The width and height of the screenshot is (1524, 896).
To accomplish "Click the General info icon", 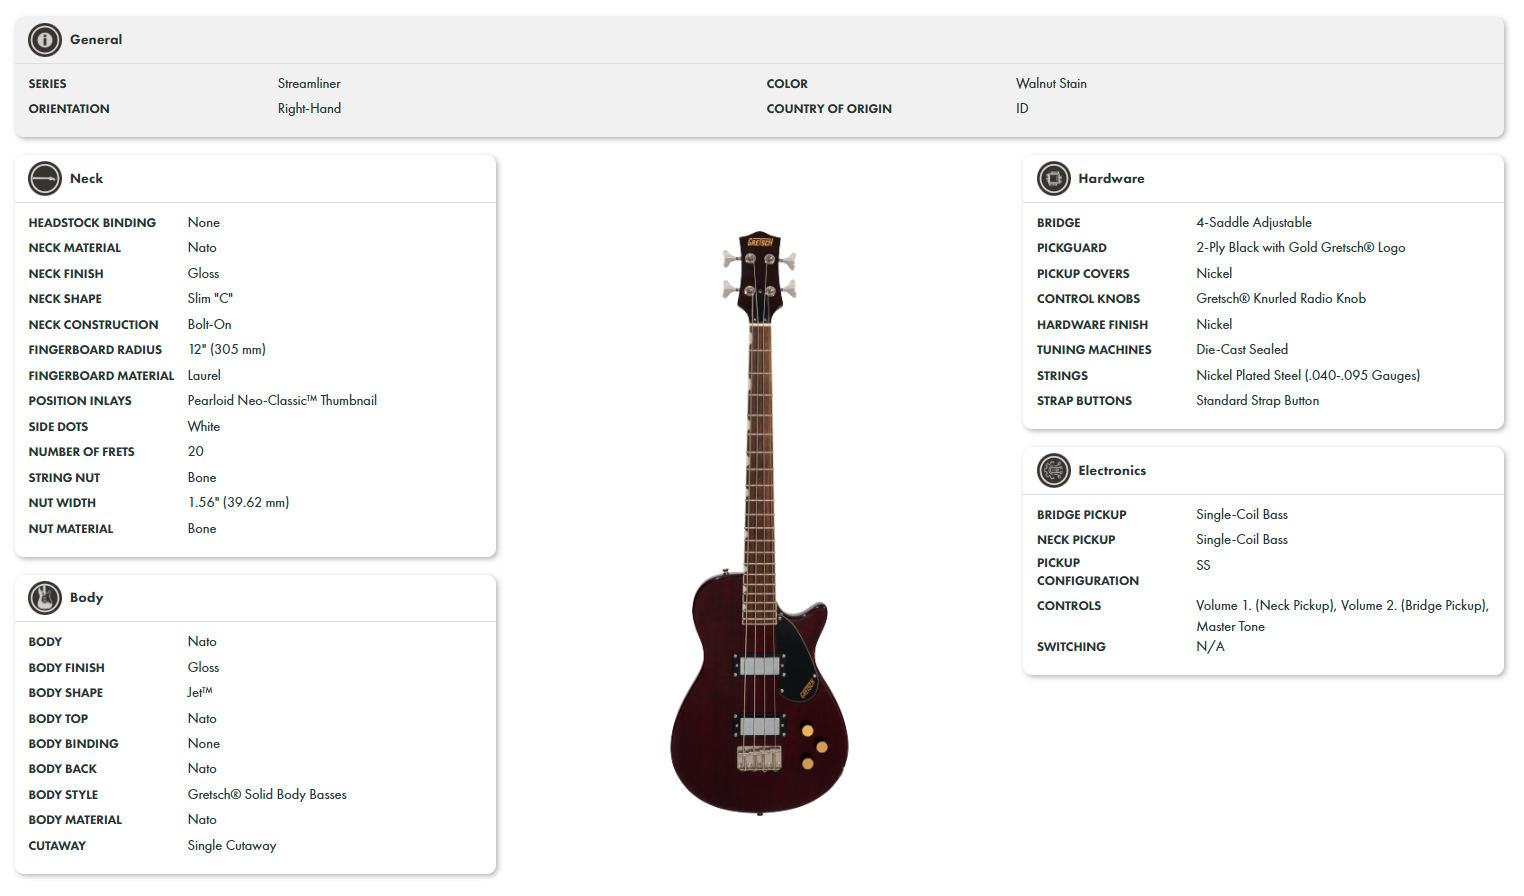I will click(45, 40).
